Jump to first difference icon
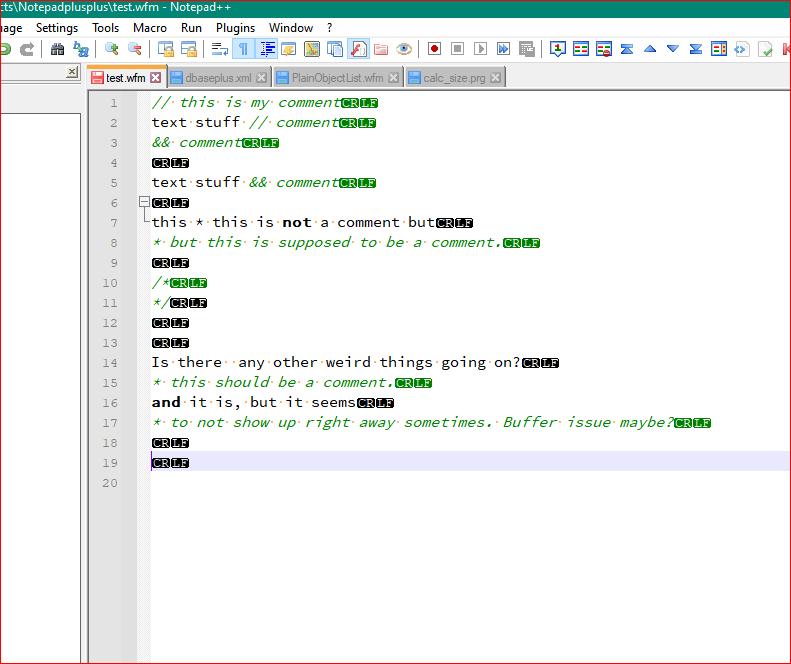This screenshot has height=664, width=791. coord(627,49)
